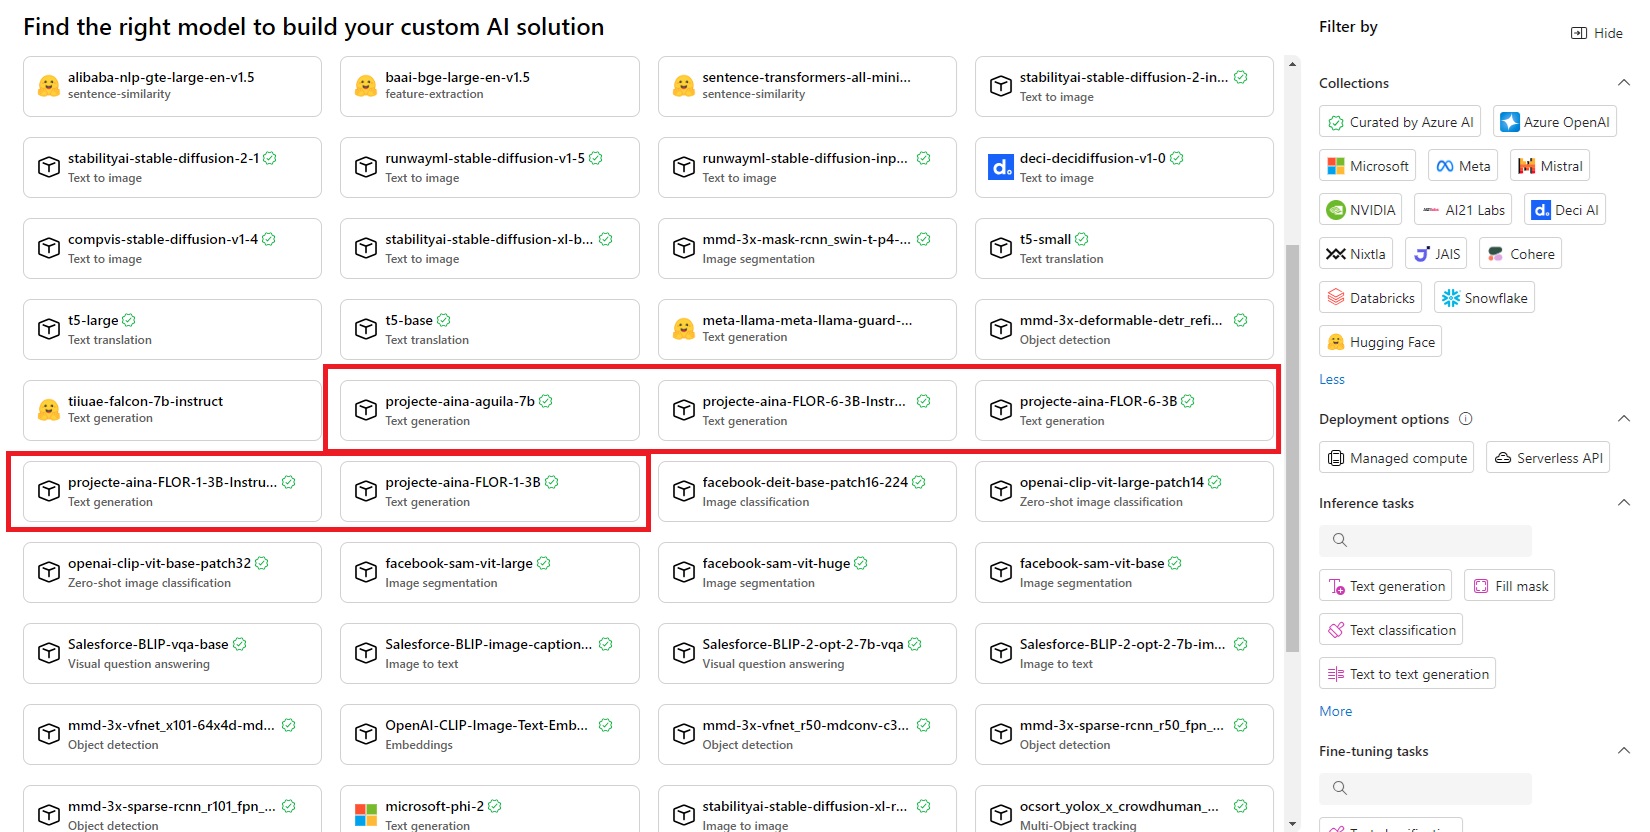Viewport: 1650px width, 832px height.
Task: Toggle the Managed compute deployment option
Action: point(1396,458)
